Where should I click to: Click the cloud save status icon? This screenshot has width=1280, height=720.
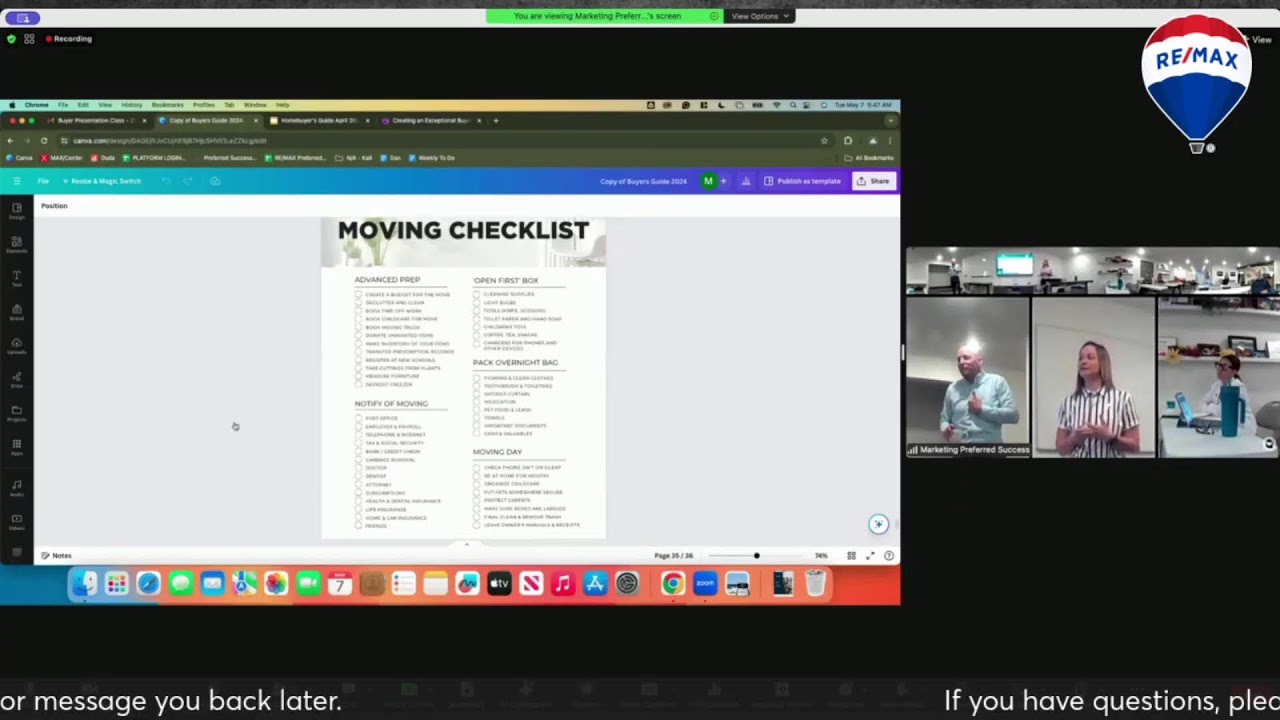tap(215, 181)
